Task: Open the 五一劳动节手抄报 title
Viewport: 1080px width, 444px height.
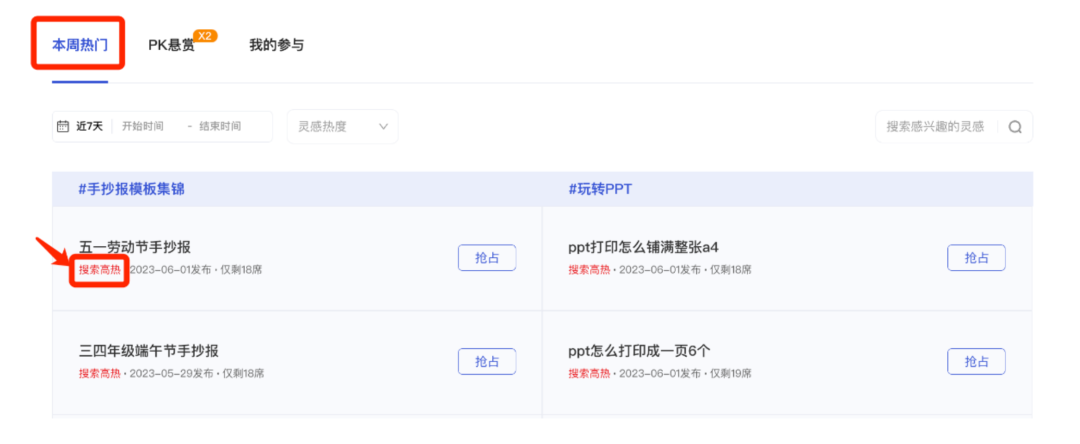Action: pyautogui.click(x=135, y=248)
